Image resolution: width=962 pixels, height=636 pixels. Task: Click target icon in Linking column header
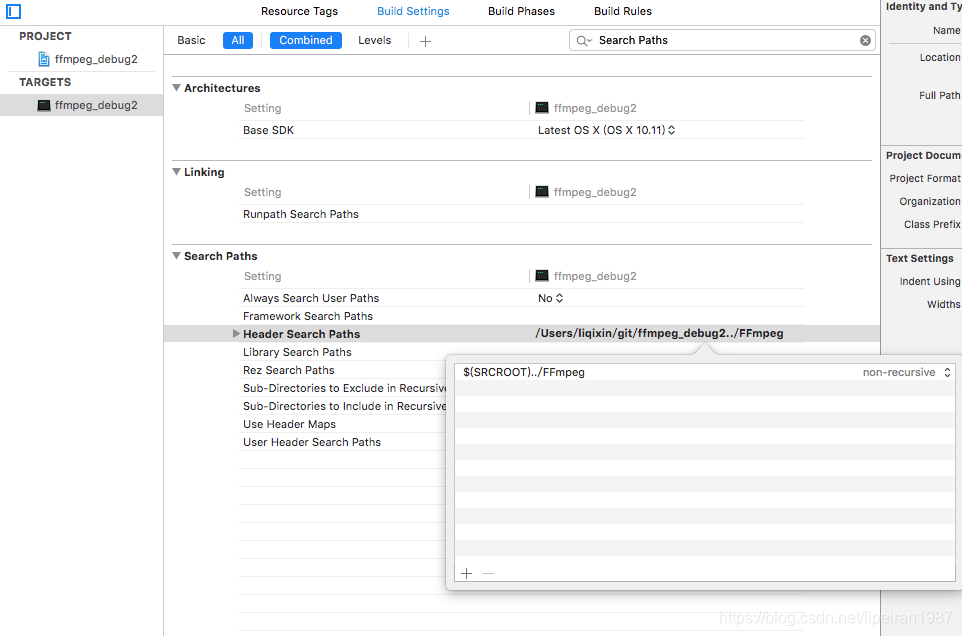[542, 192]
